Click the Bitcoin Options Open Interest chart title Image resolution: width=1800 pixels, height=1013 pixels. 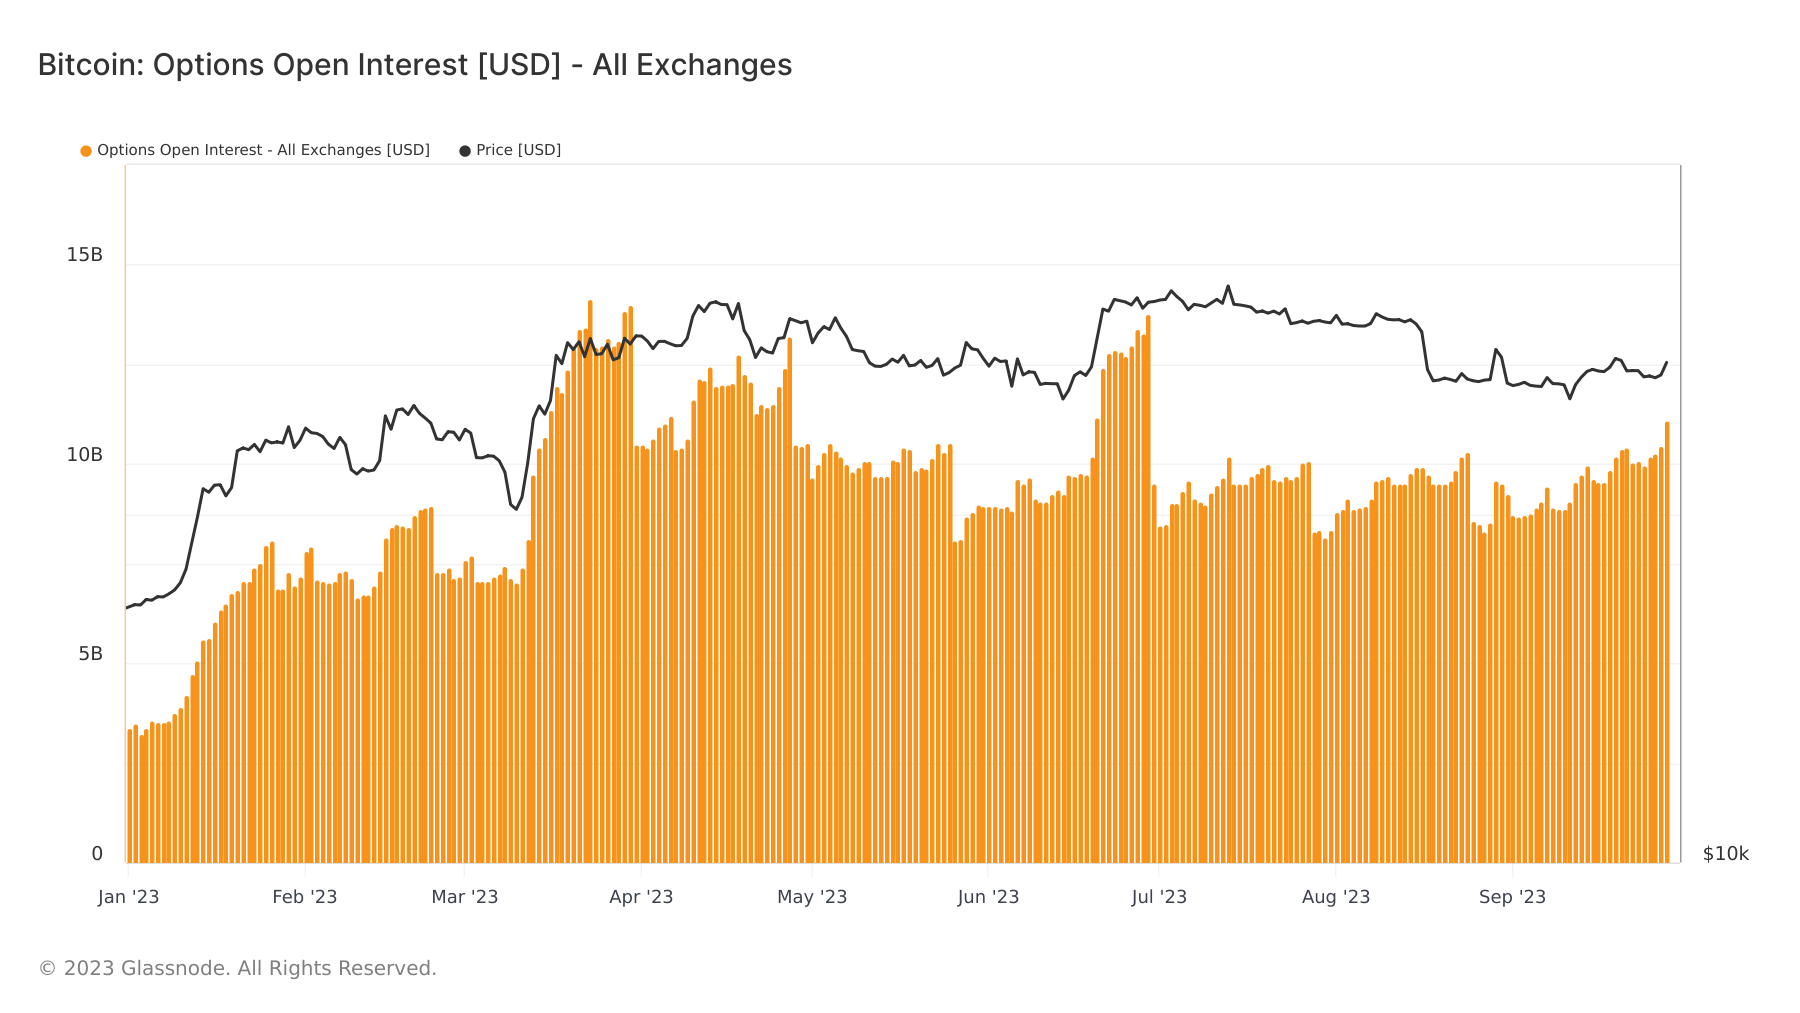coord(415,65)
